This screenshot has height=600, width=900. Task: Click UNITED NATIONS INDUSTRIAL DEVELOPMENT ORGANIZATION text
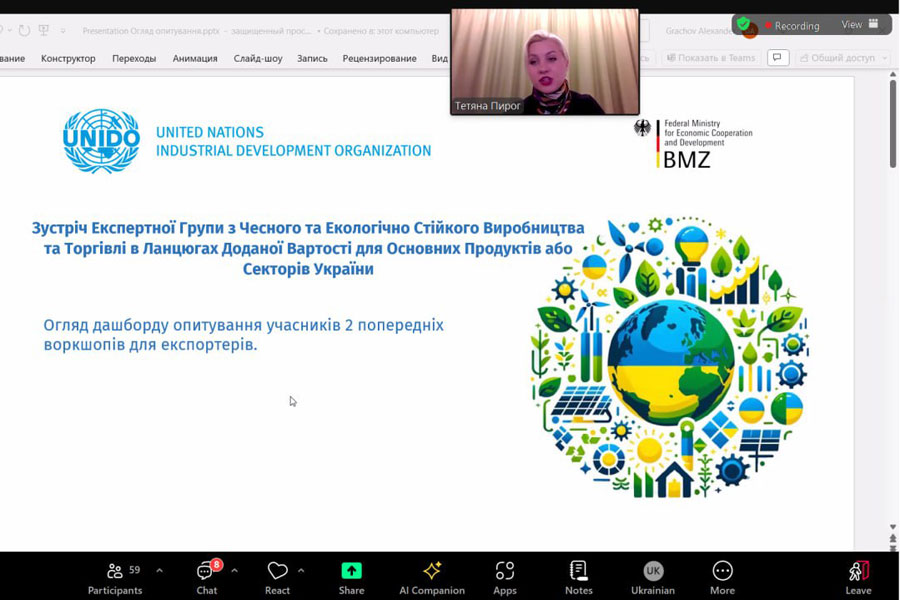pyautogui.click(x=293, y=141)
